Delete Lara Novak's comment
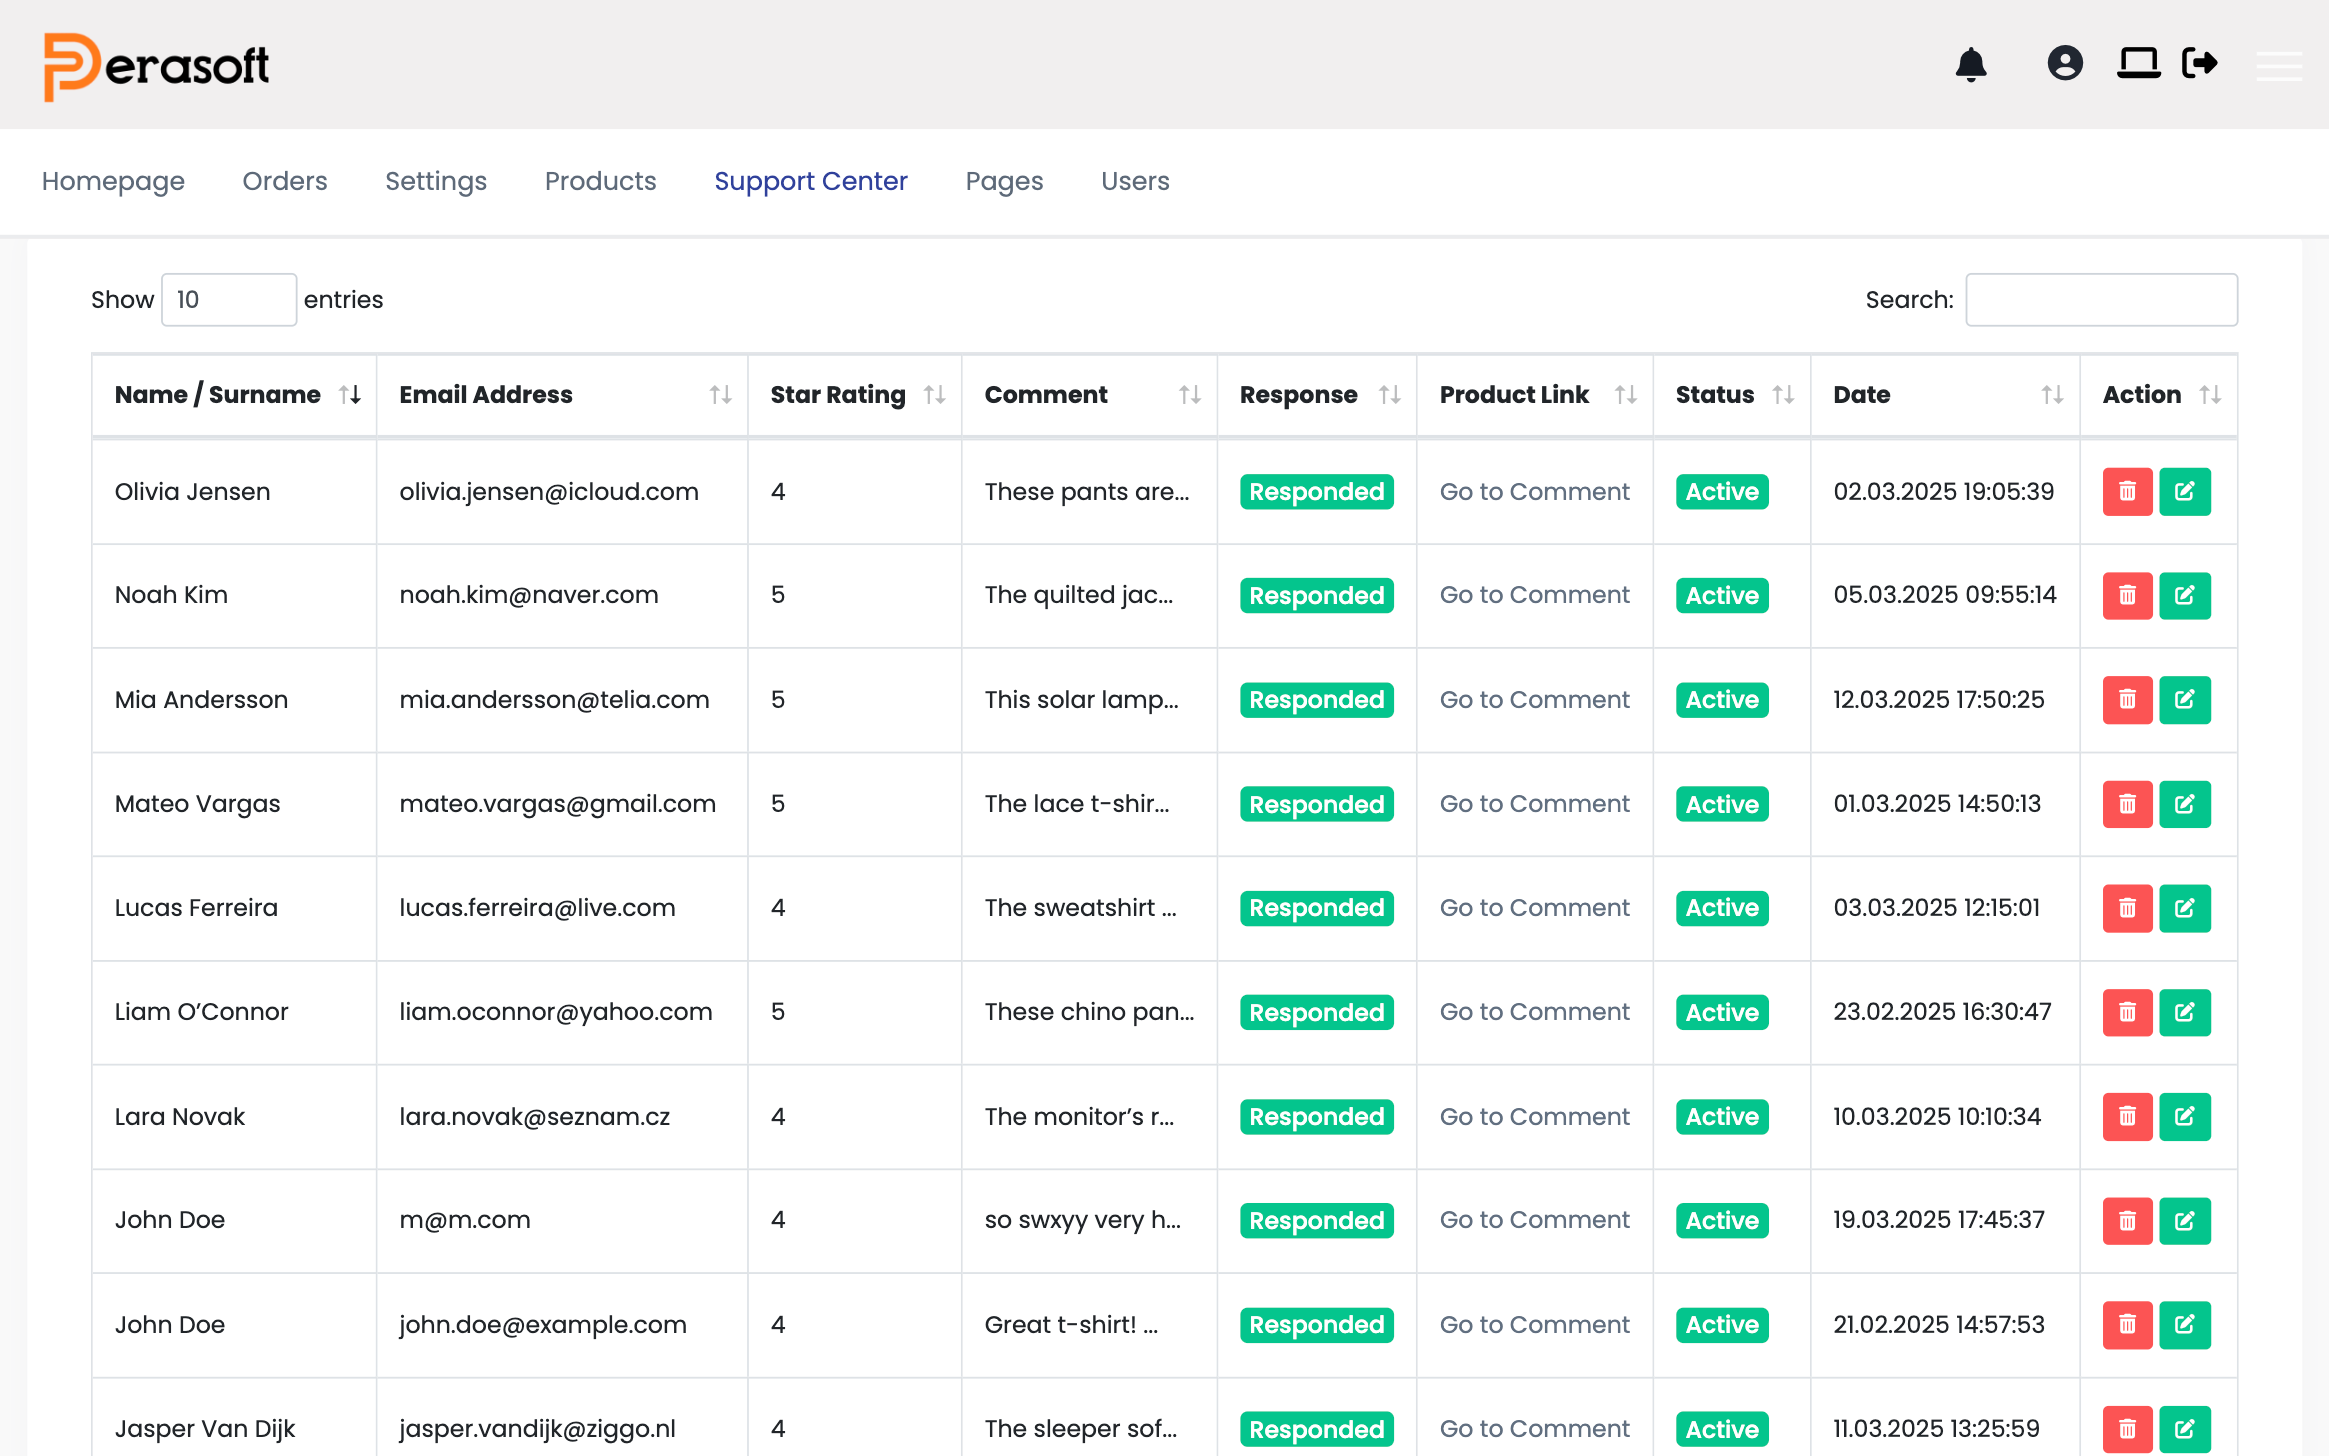 [x=2127, y=1117]
